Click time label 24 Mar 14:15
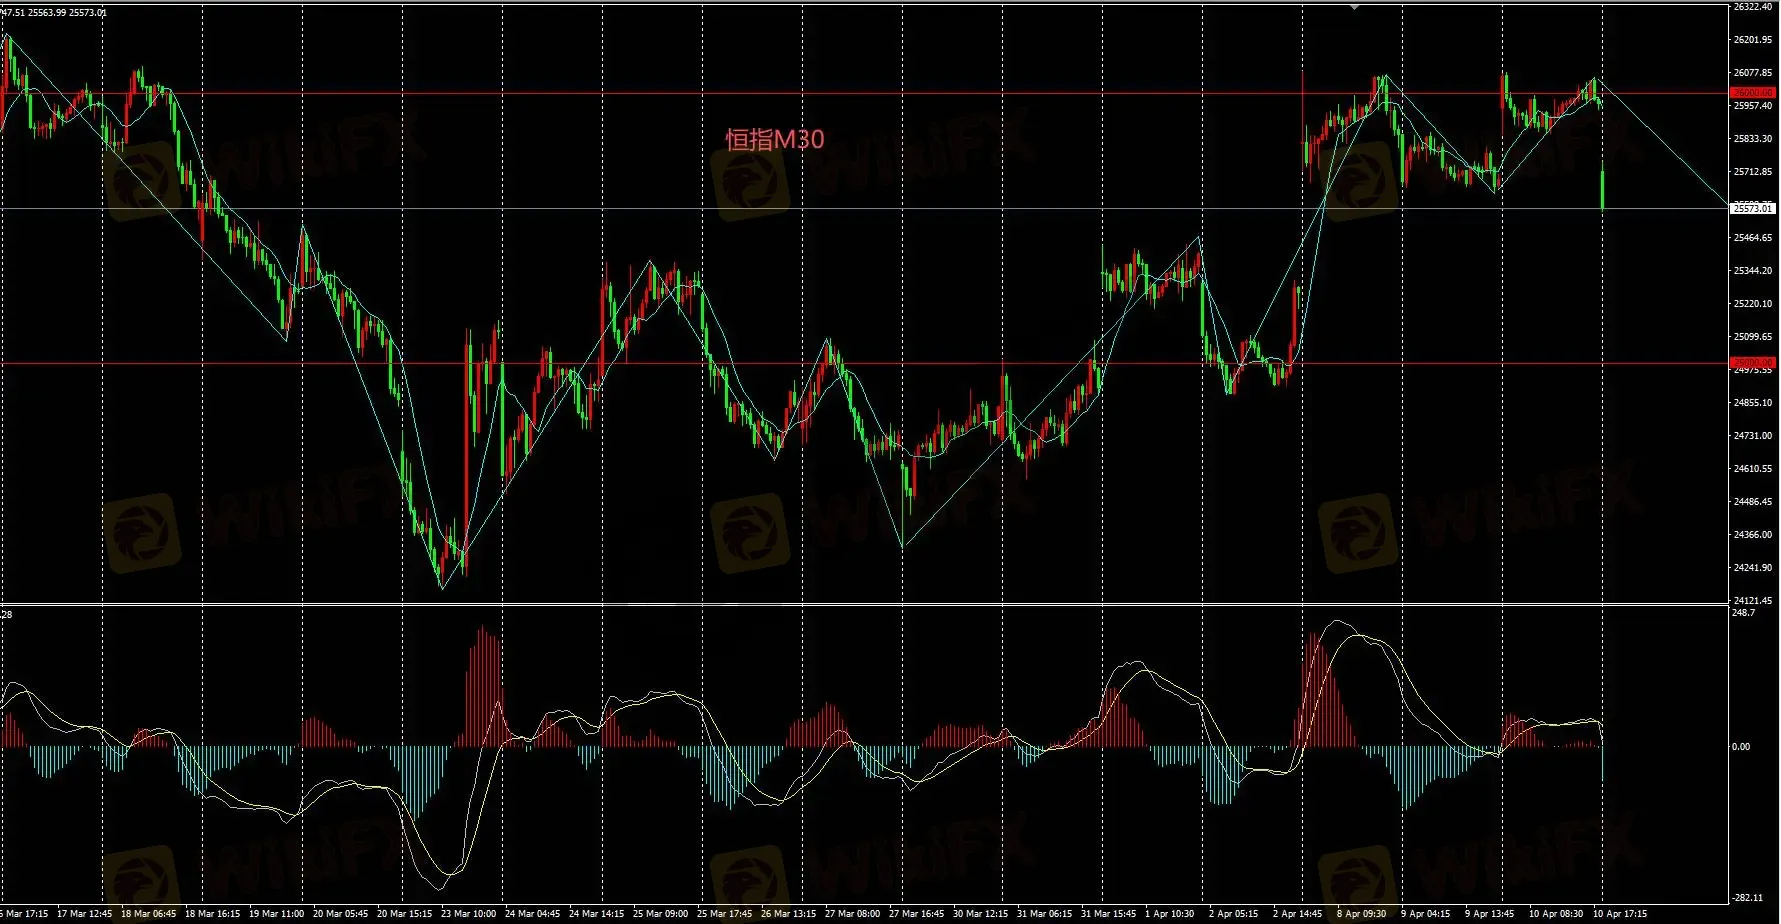The height and width of the screenshot is (924, 1781). coord(596,914)
